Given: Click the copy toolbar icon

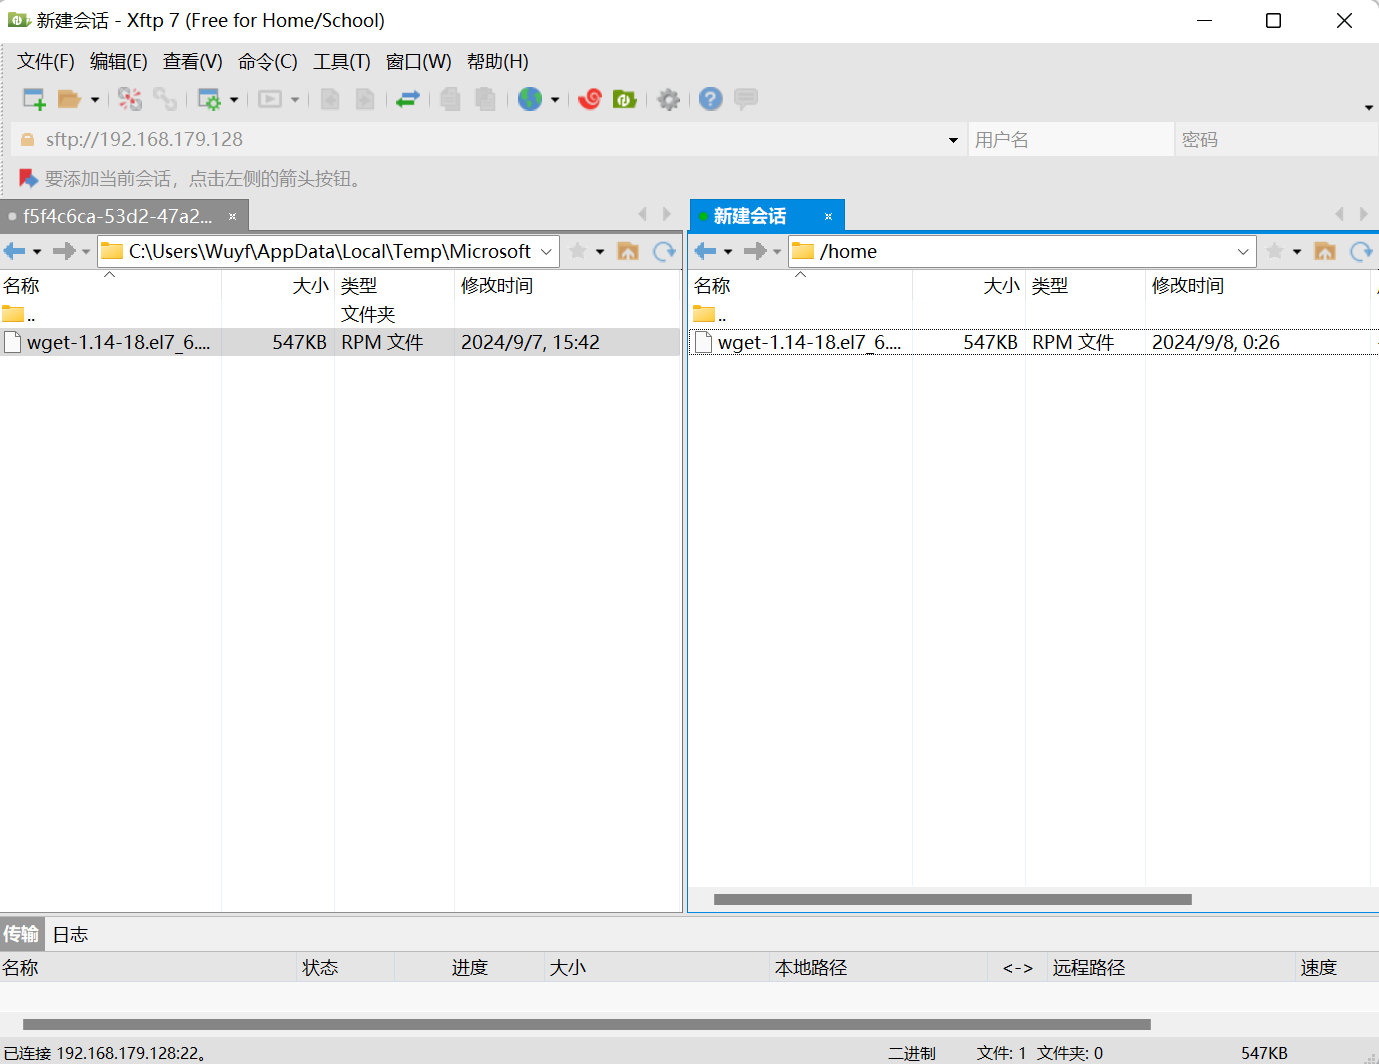Looking at the screenshot, I should pos(451,99).
